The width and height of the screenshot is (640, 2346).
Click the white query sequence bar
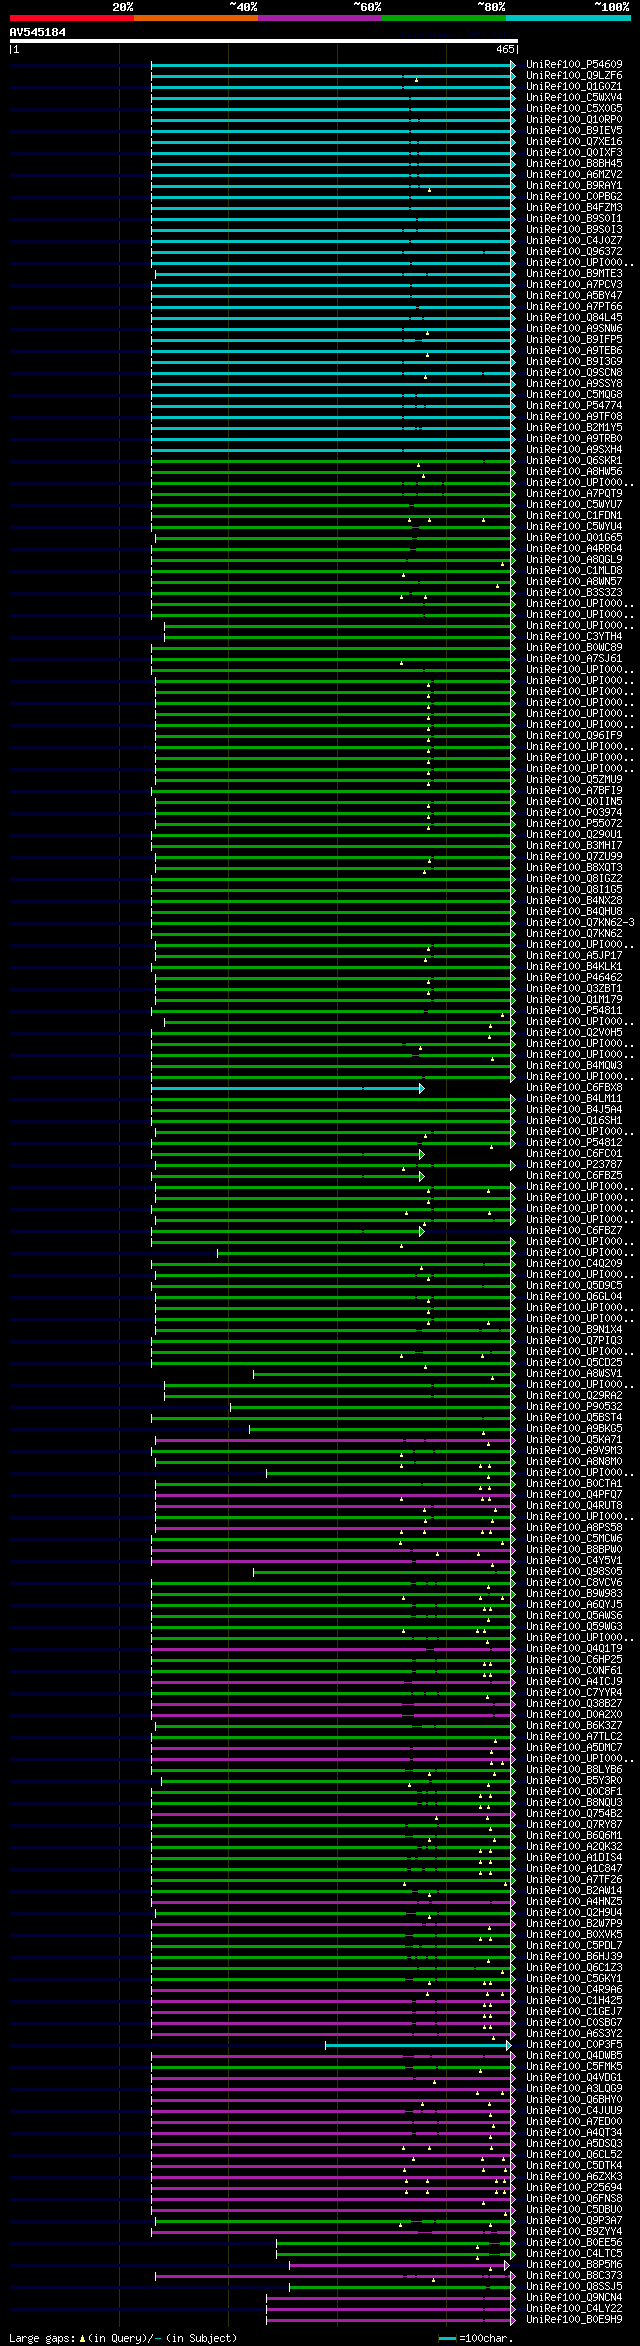click(263, 41)
